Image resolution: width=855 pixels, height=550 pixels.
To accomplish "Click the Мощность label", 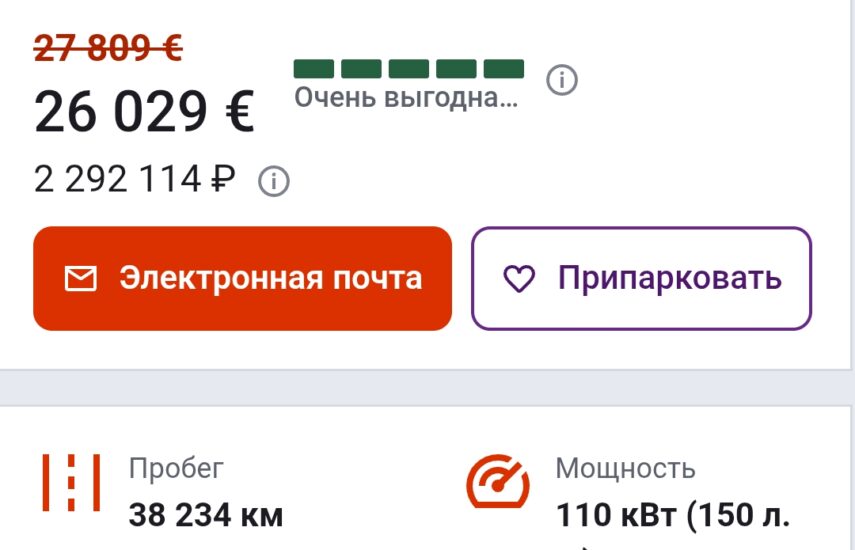I will point(625,468).
